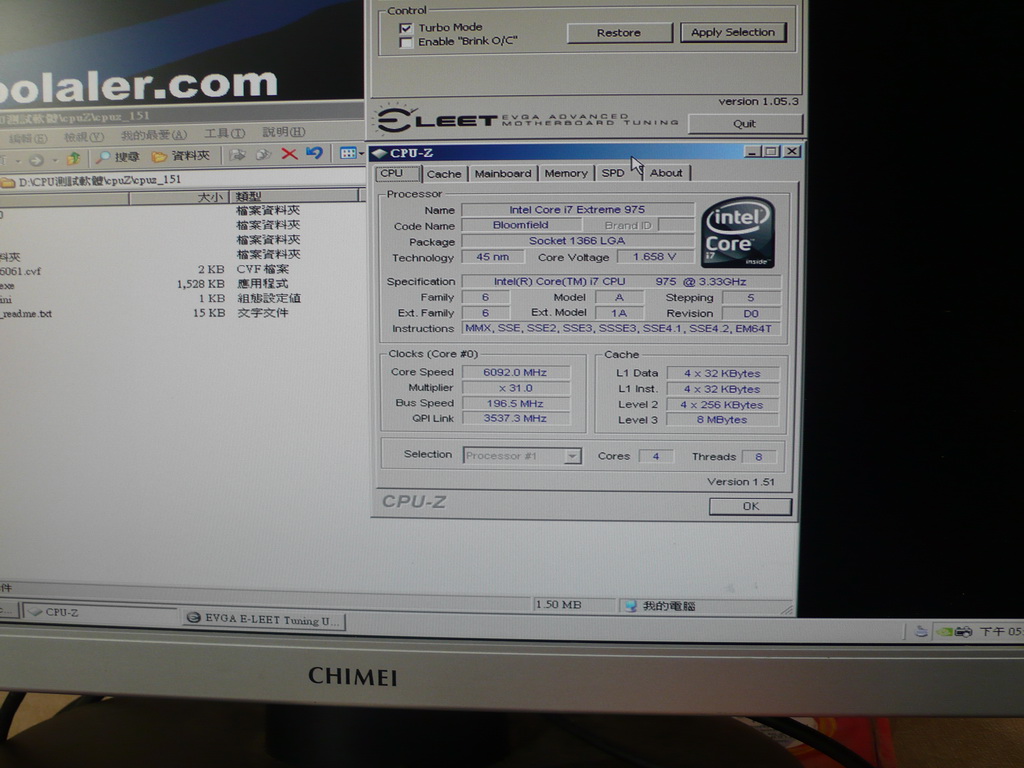Sort files by the 大小 column header
The width and height of the screenshot is (1024, 768).
tap(179, 197)
